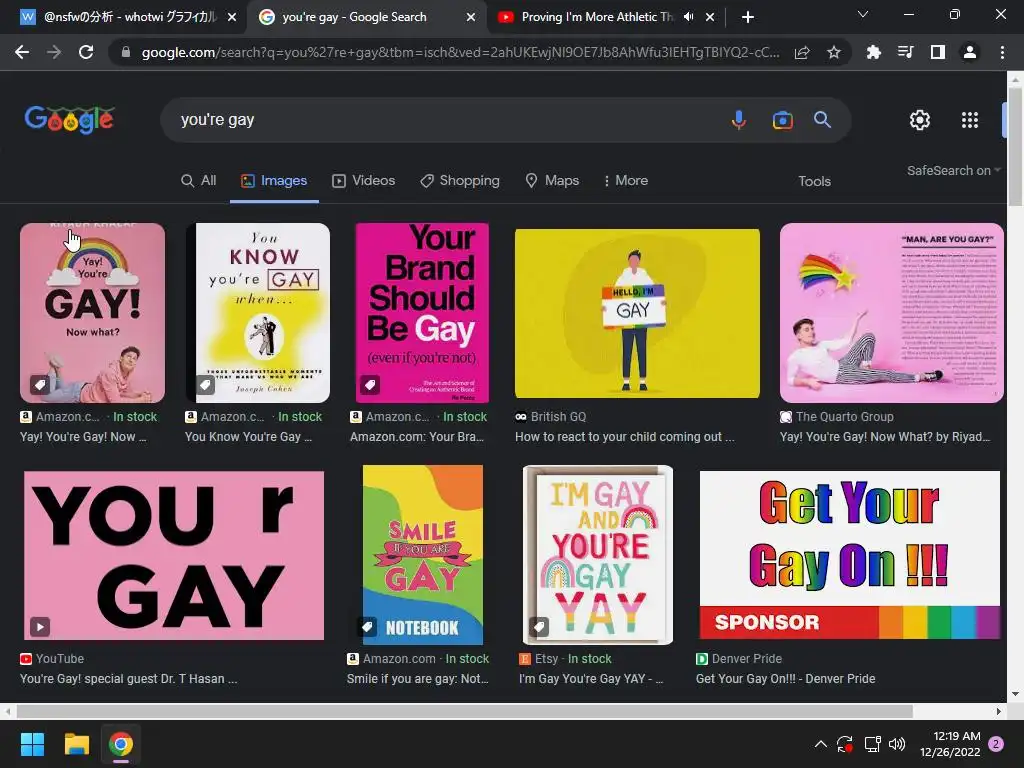Open The Quarto Group source link
1024x768 pixels.
point(837,417)
